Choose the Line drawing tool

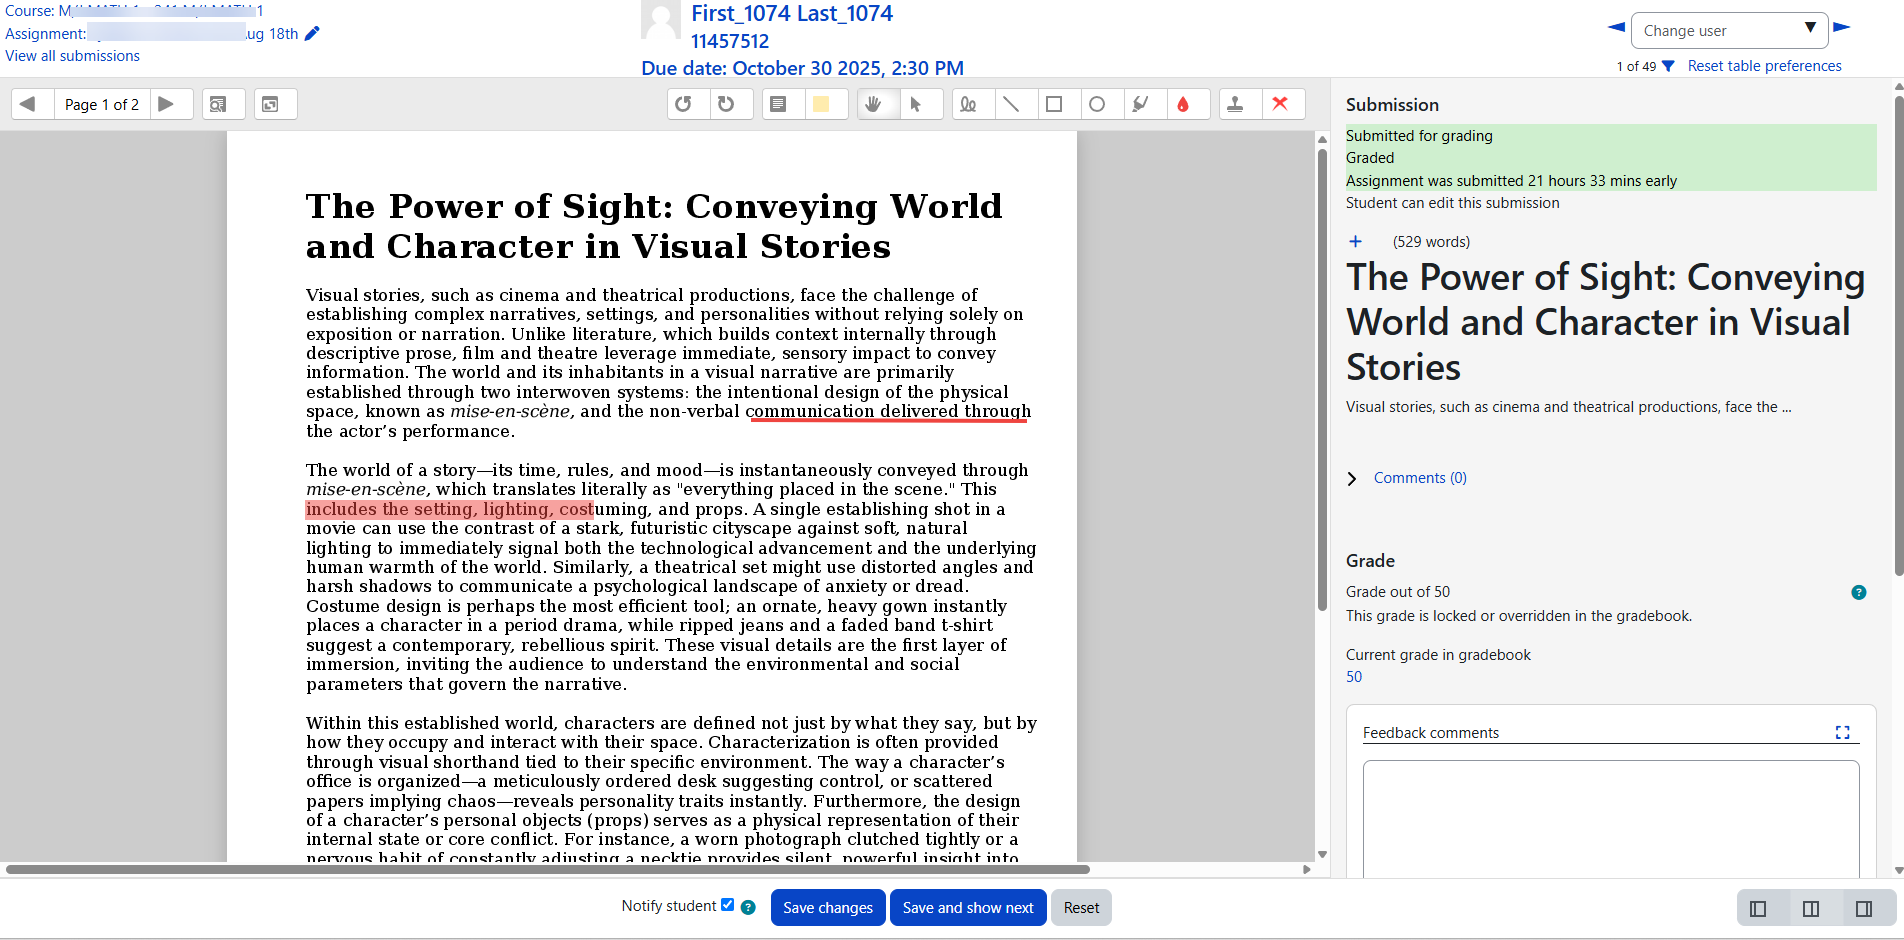(x=1011, y=104)
